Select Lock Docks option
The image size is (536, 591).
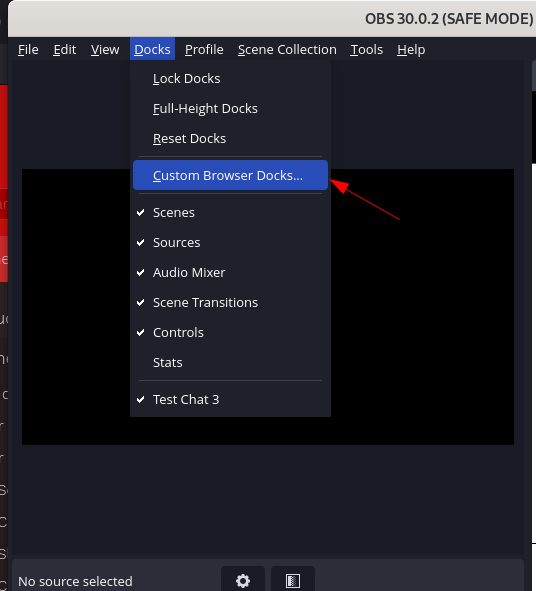[230, 79]
